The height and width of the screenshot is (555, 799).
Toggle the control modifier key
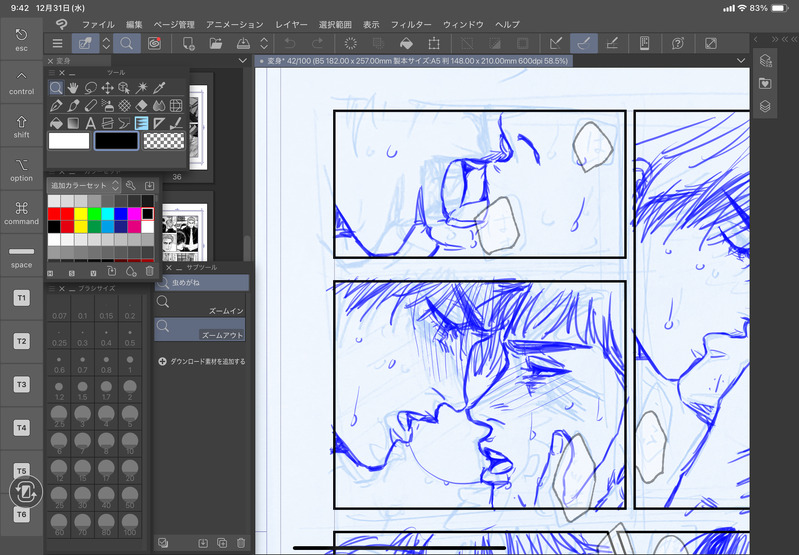tap(21, 83)
